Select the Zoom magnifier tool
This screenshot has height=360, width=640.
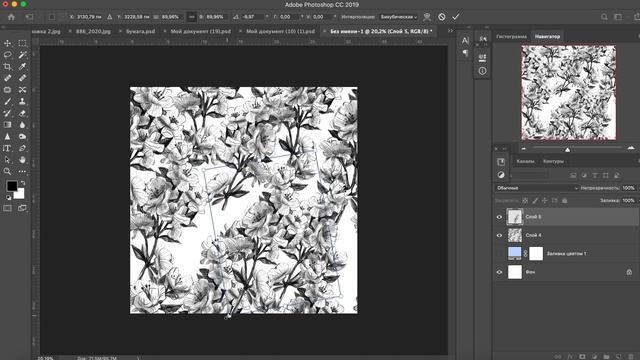7,171
